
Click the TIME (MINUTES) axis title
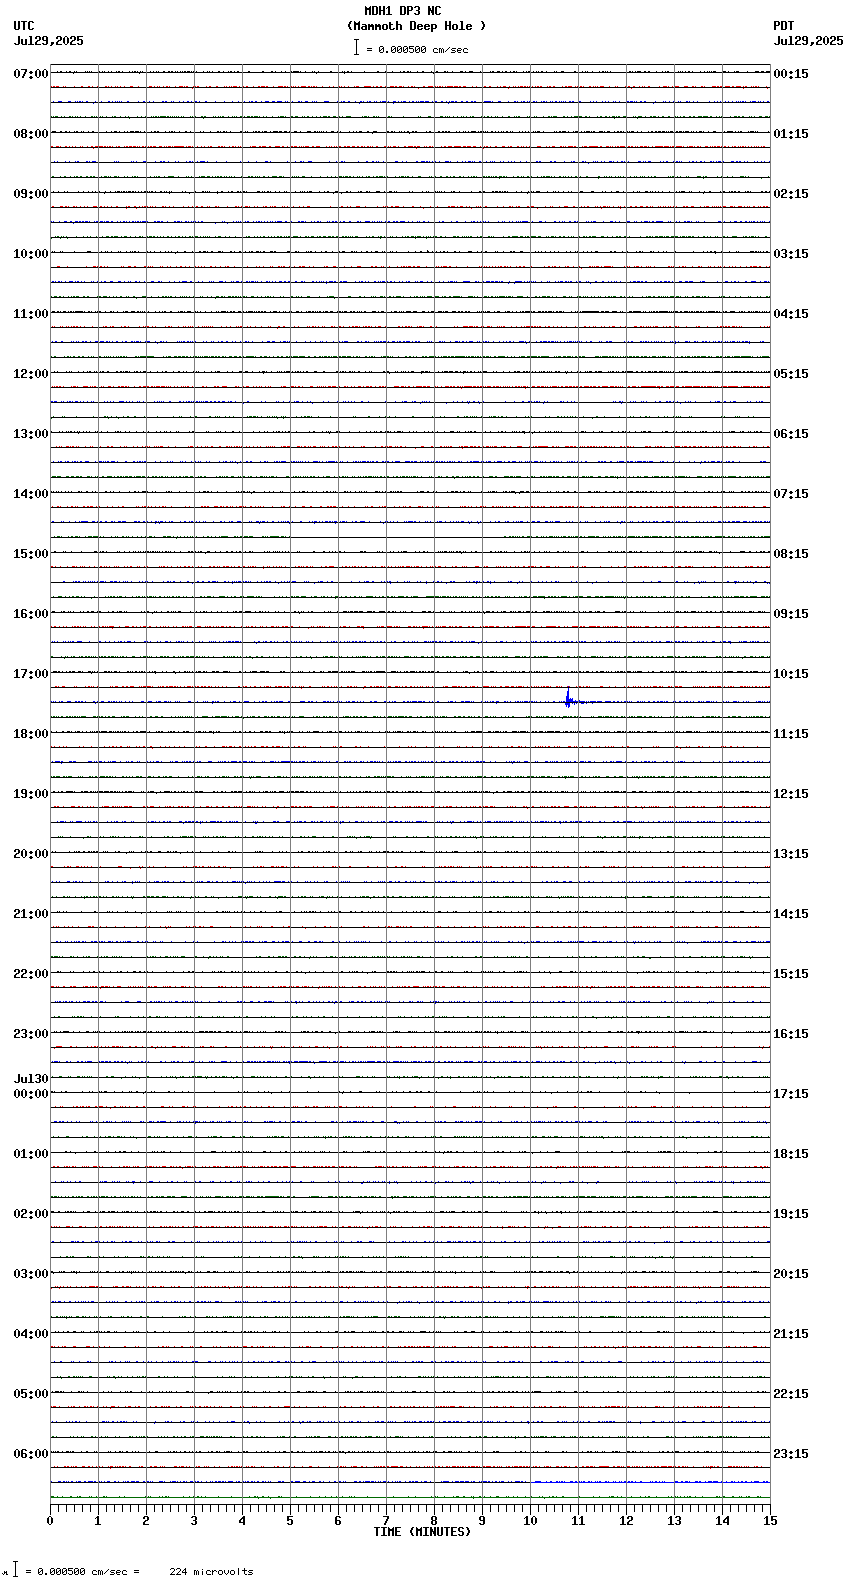pyautogui.click(x=422, y=1532)
